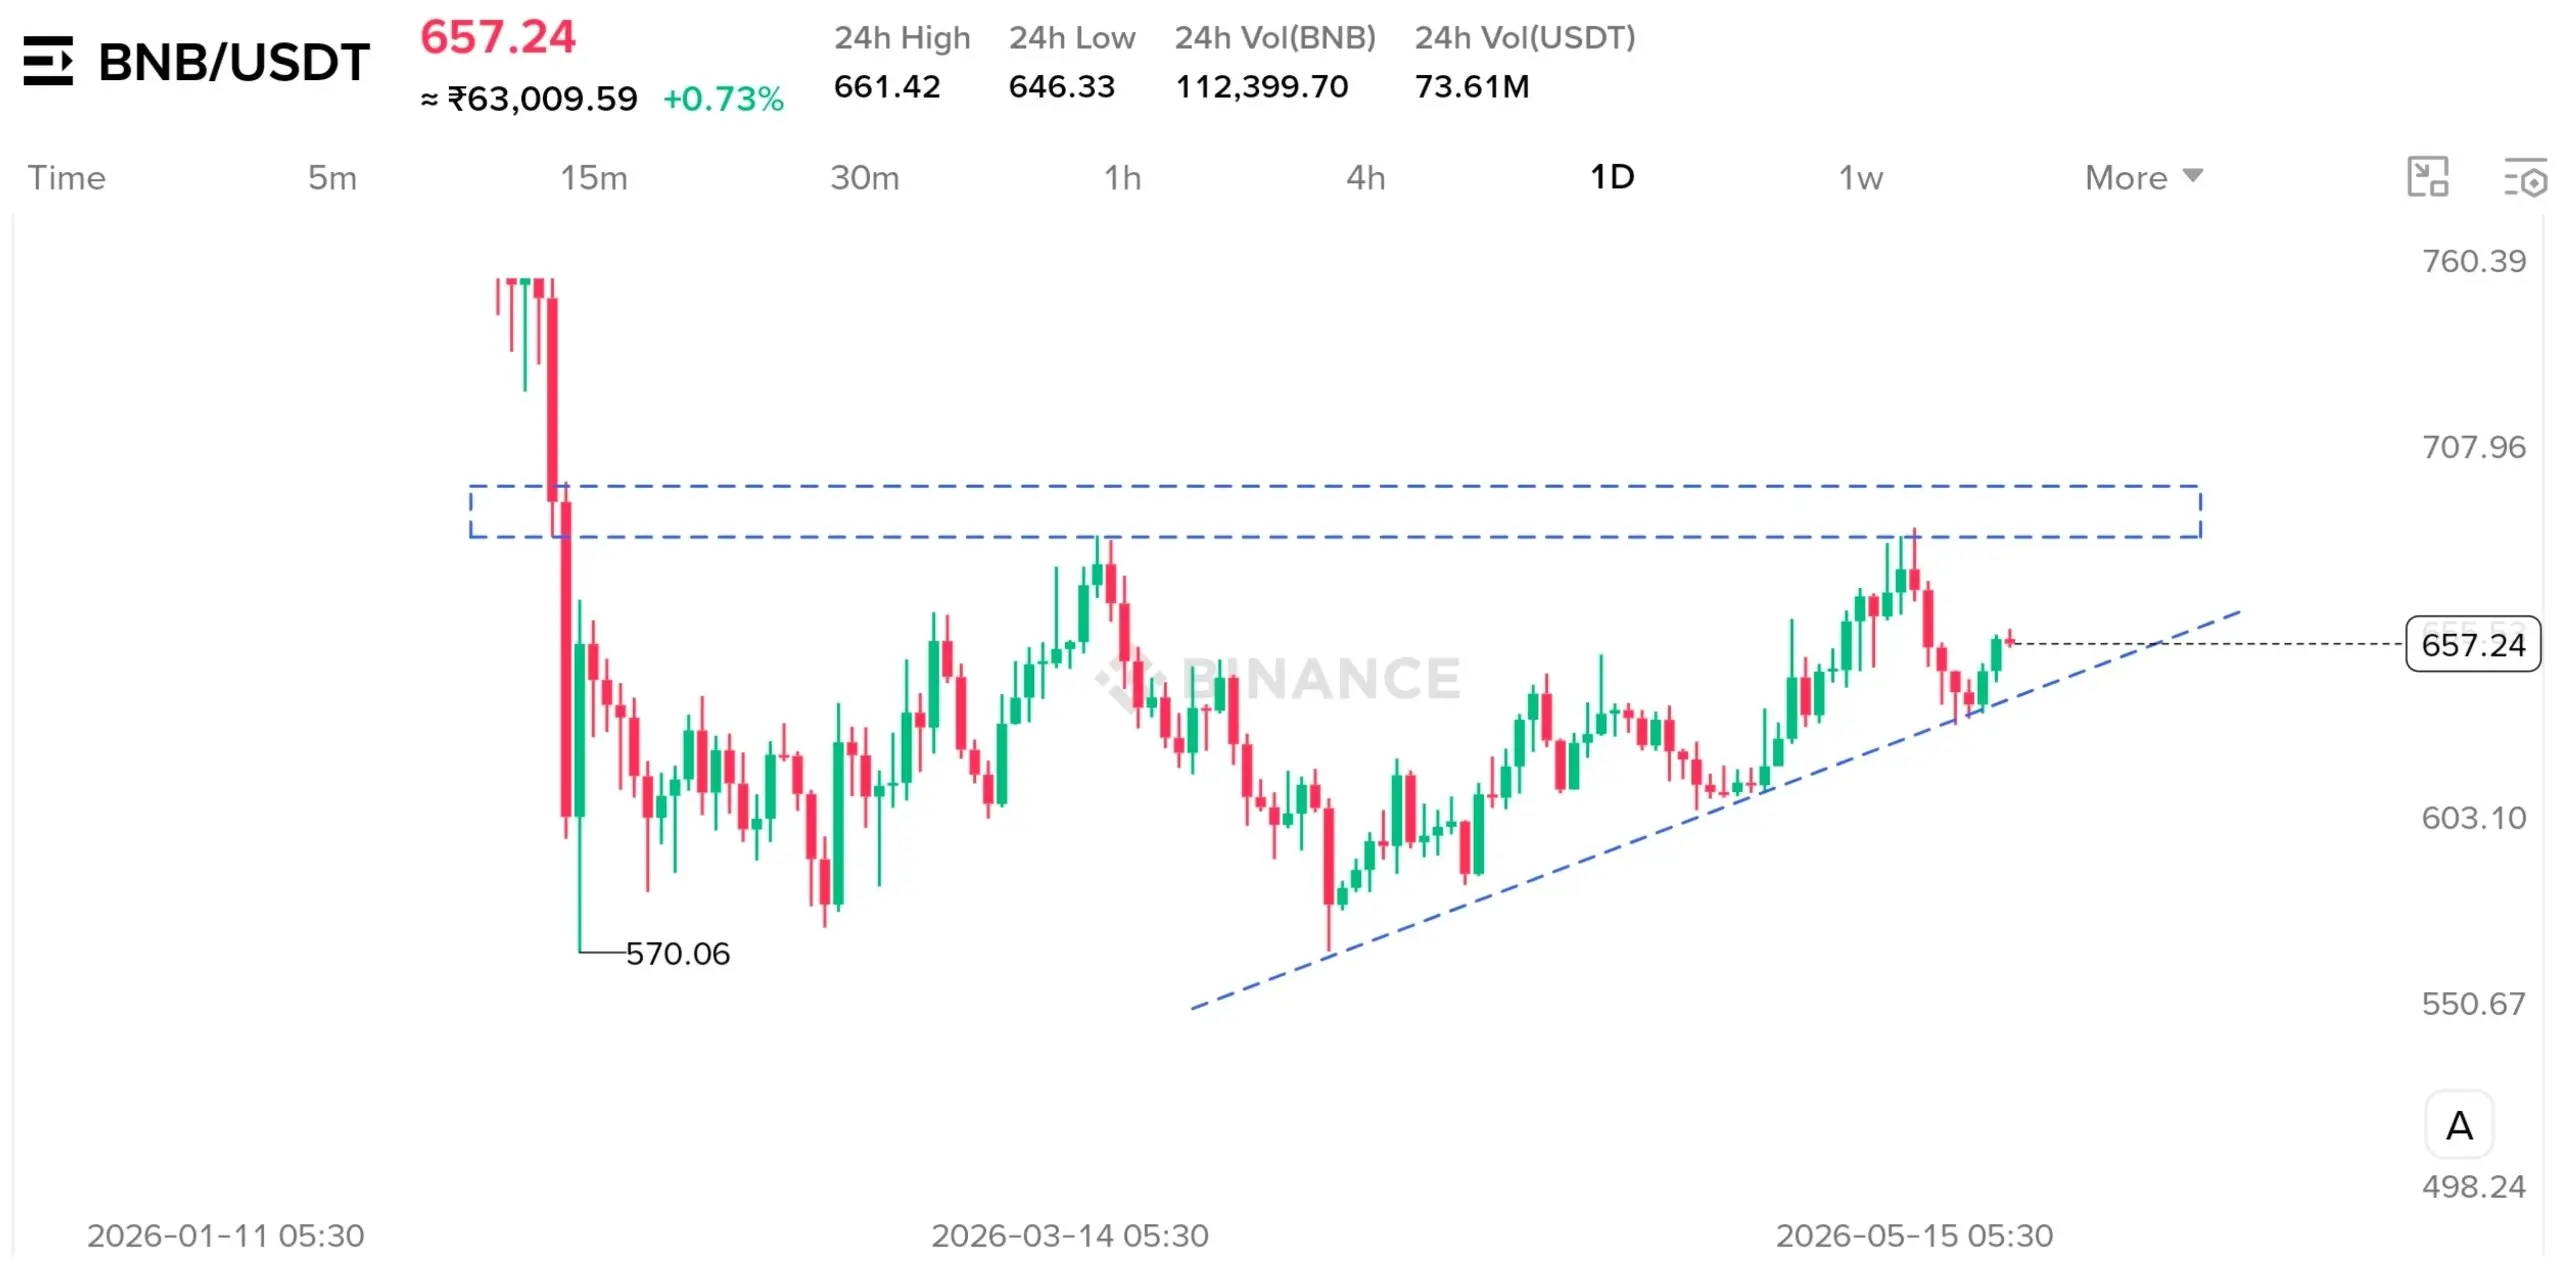The width and height of the screenshot is (2560, 1286).
Task: Select the 1h timeframe
Action: point(1122,177)
